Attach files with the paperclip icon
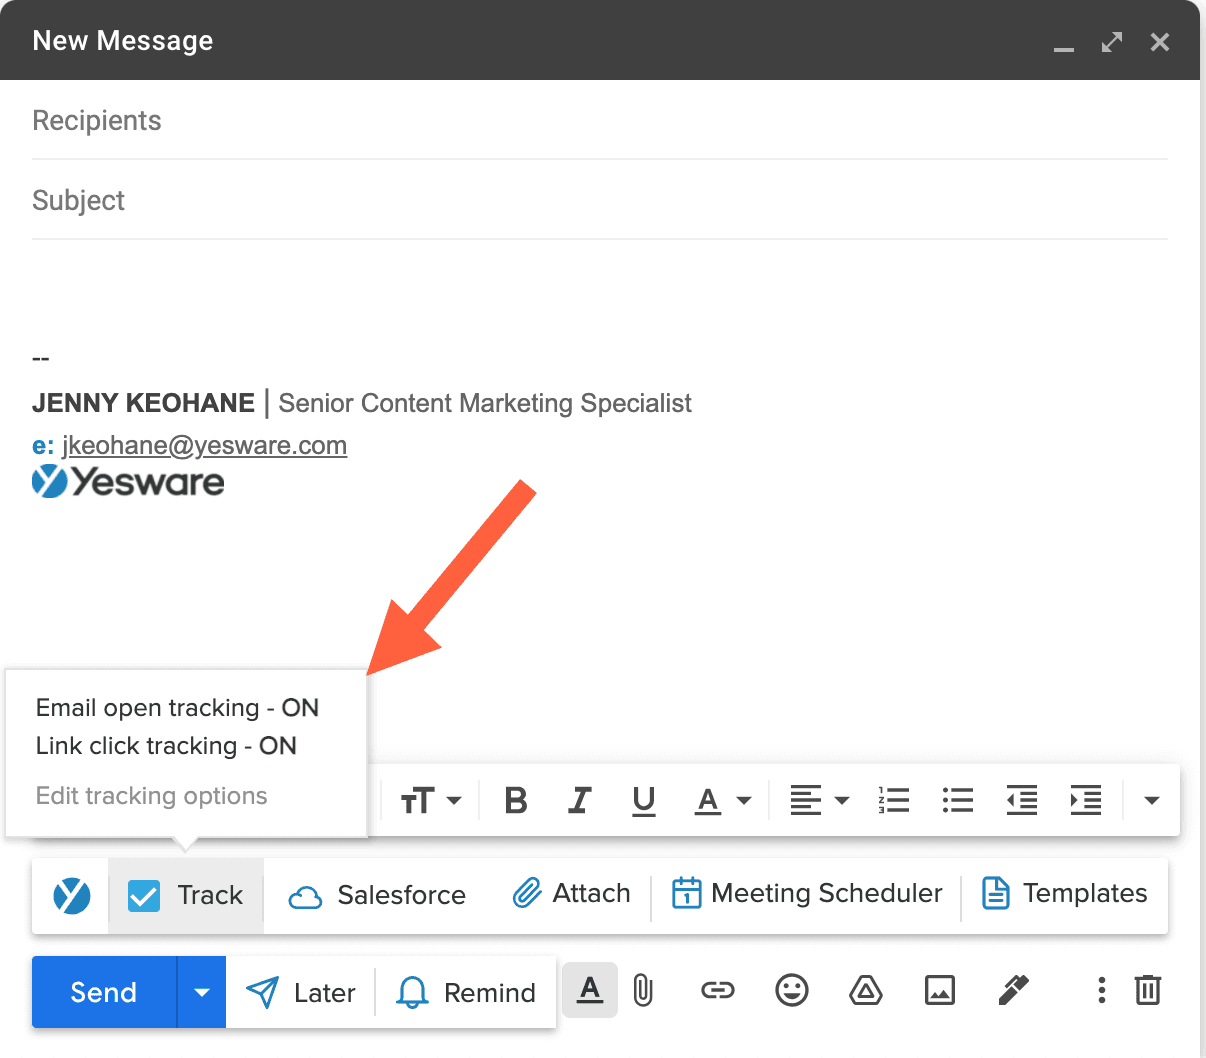This screenshot has width=1206, height=1058. tap(643, 991)
